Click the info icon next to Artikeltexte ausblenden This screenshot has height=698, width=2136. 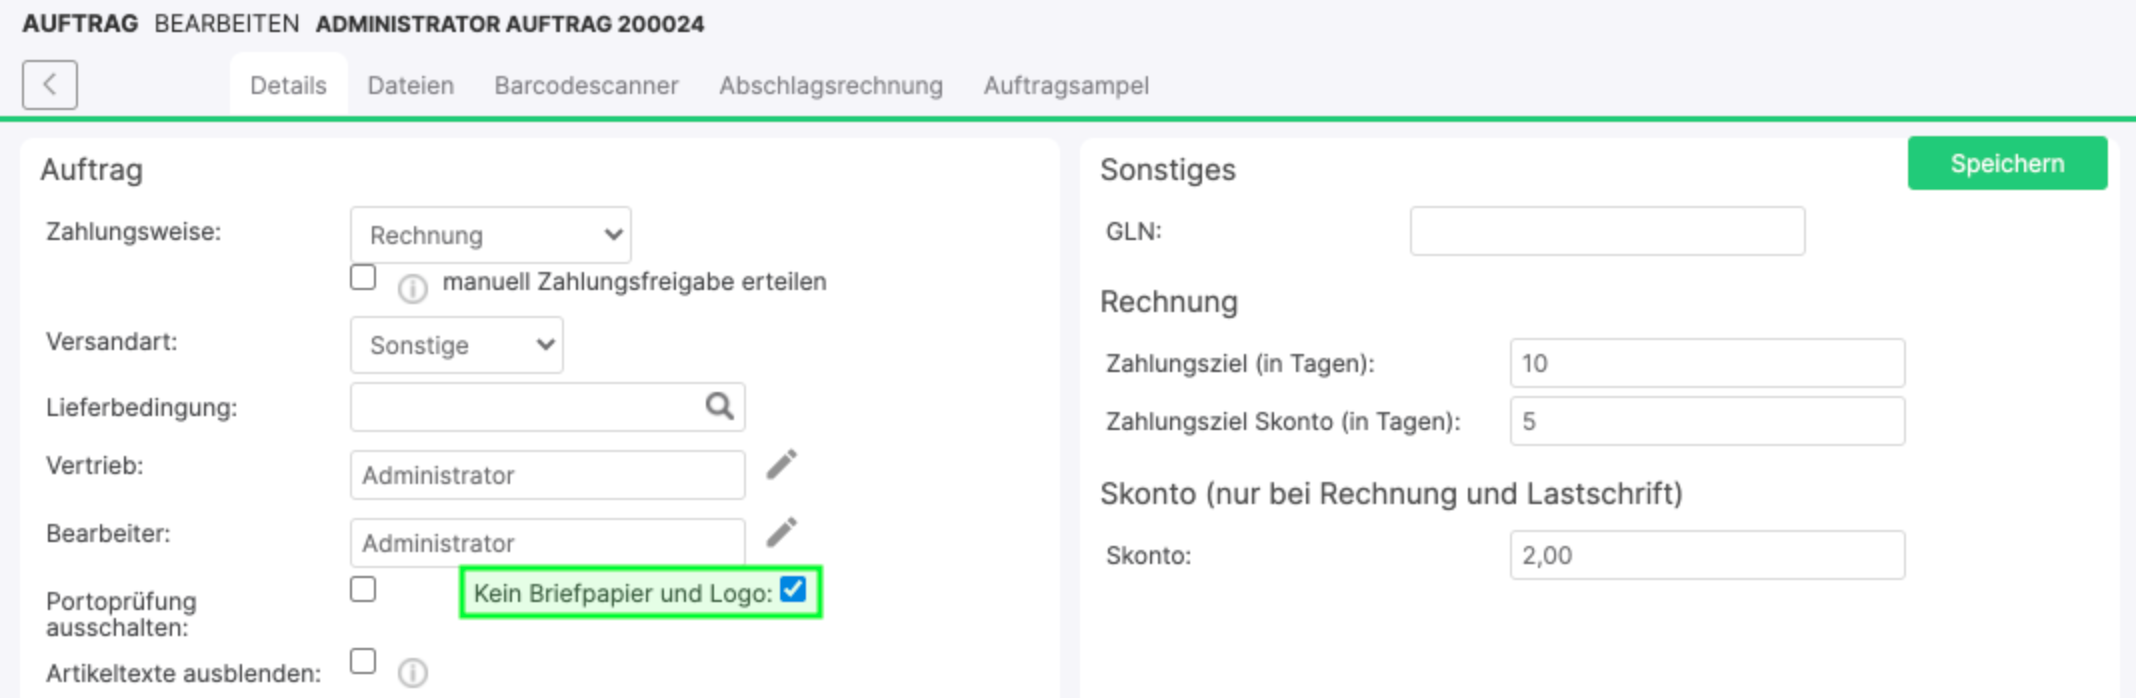tap(412, 673)
